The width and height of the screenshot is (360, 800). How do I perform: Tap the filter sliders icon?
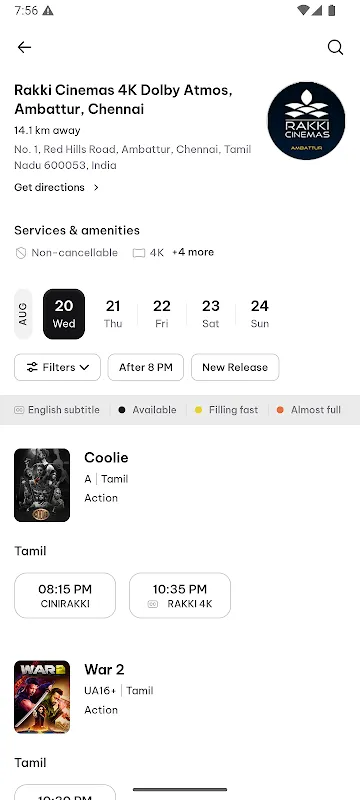pos(32,367)
